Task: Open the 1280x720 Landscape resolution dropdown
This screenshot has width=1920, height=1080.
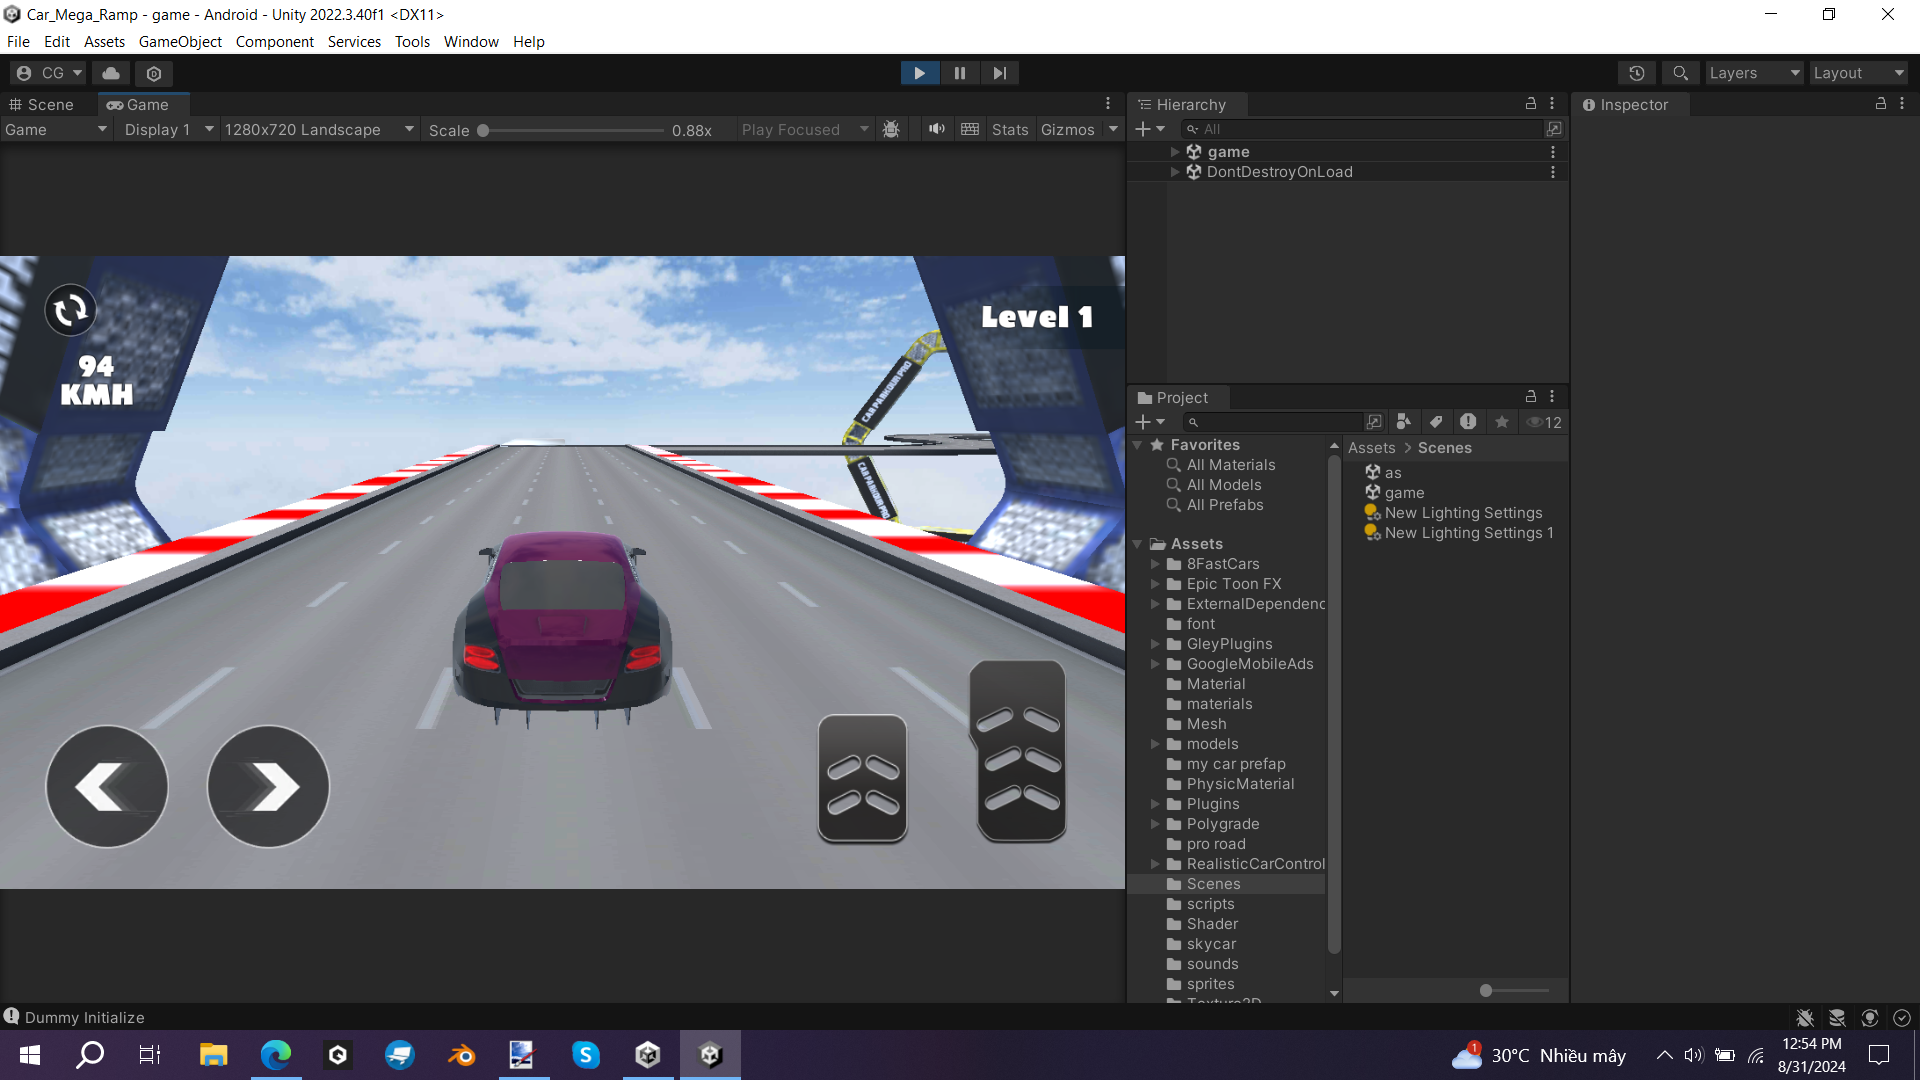Action: coord(318,130)
